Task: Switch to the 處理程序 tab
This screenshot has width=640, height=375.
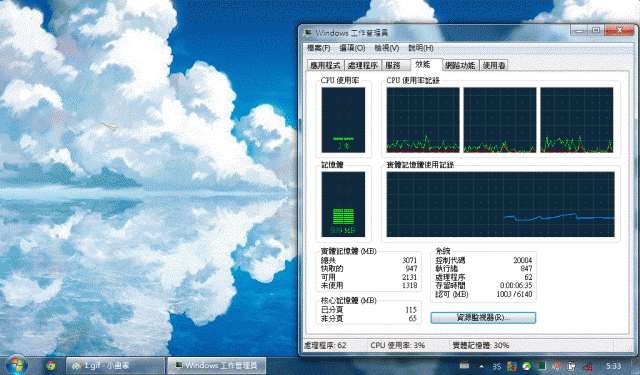Action: click(x=362, y=65)
